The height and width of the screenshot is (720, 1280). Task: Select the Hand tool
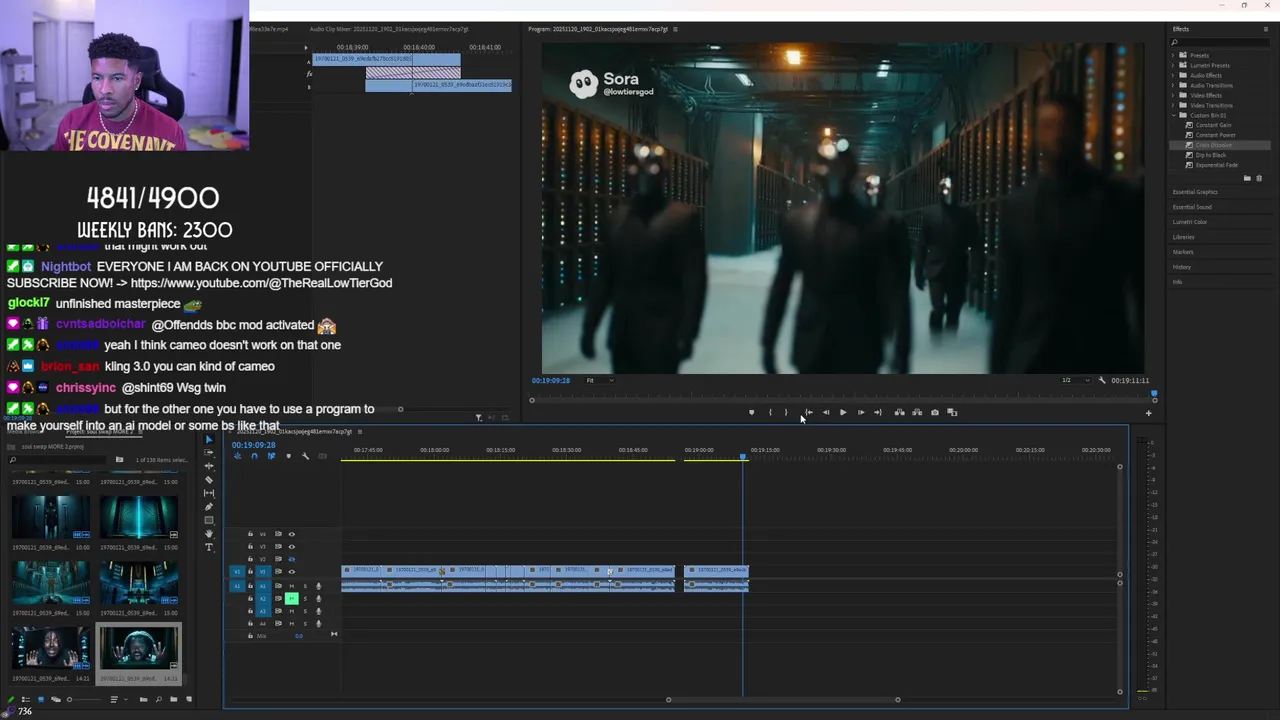[209, 534]
